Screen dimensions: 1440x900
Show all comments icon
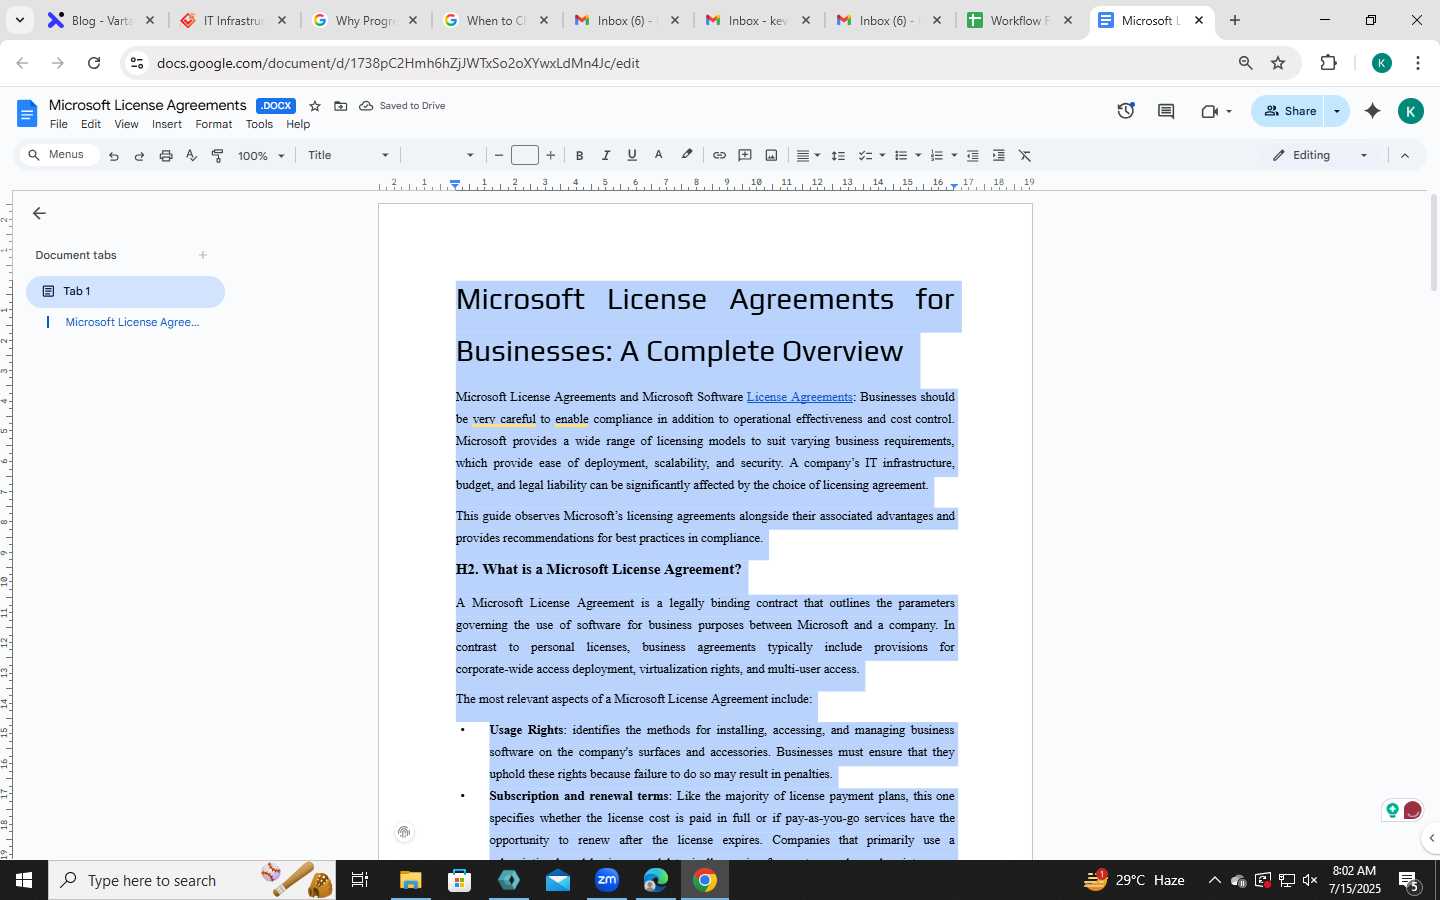click(1166, 111)
